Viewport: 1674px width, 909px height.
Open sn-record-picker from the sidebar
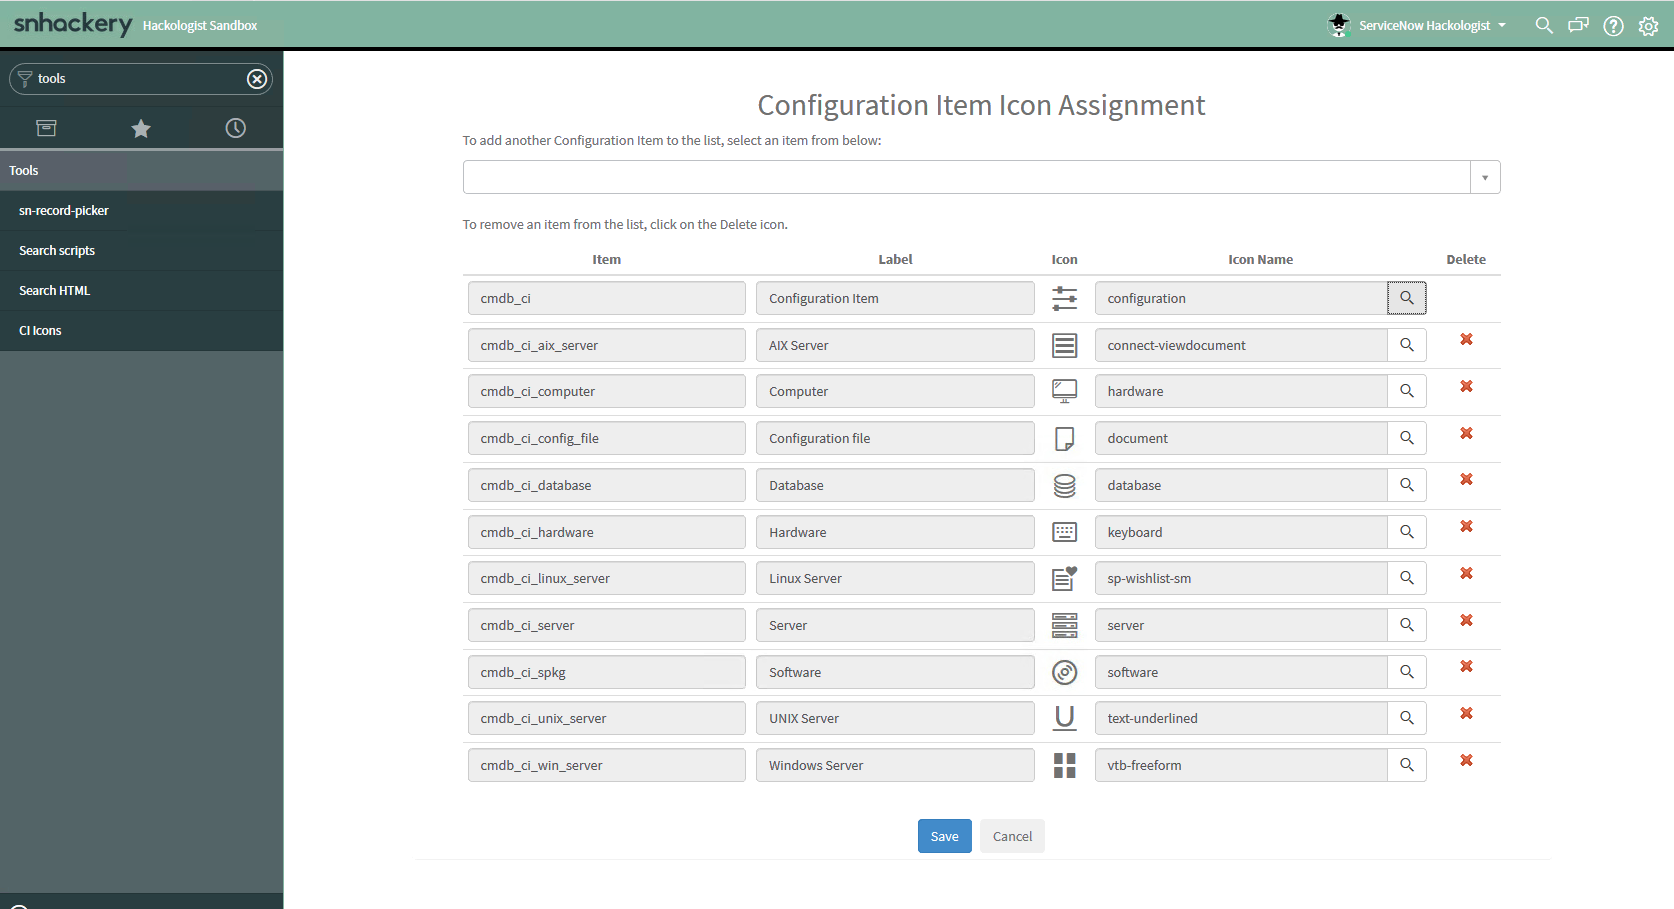click(64, 210)
